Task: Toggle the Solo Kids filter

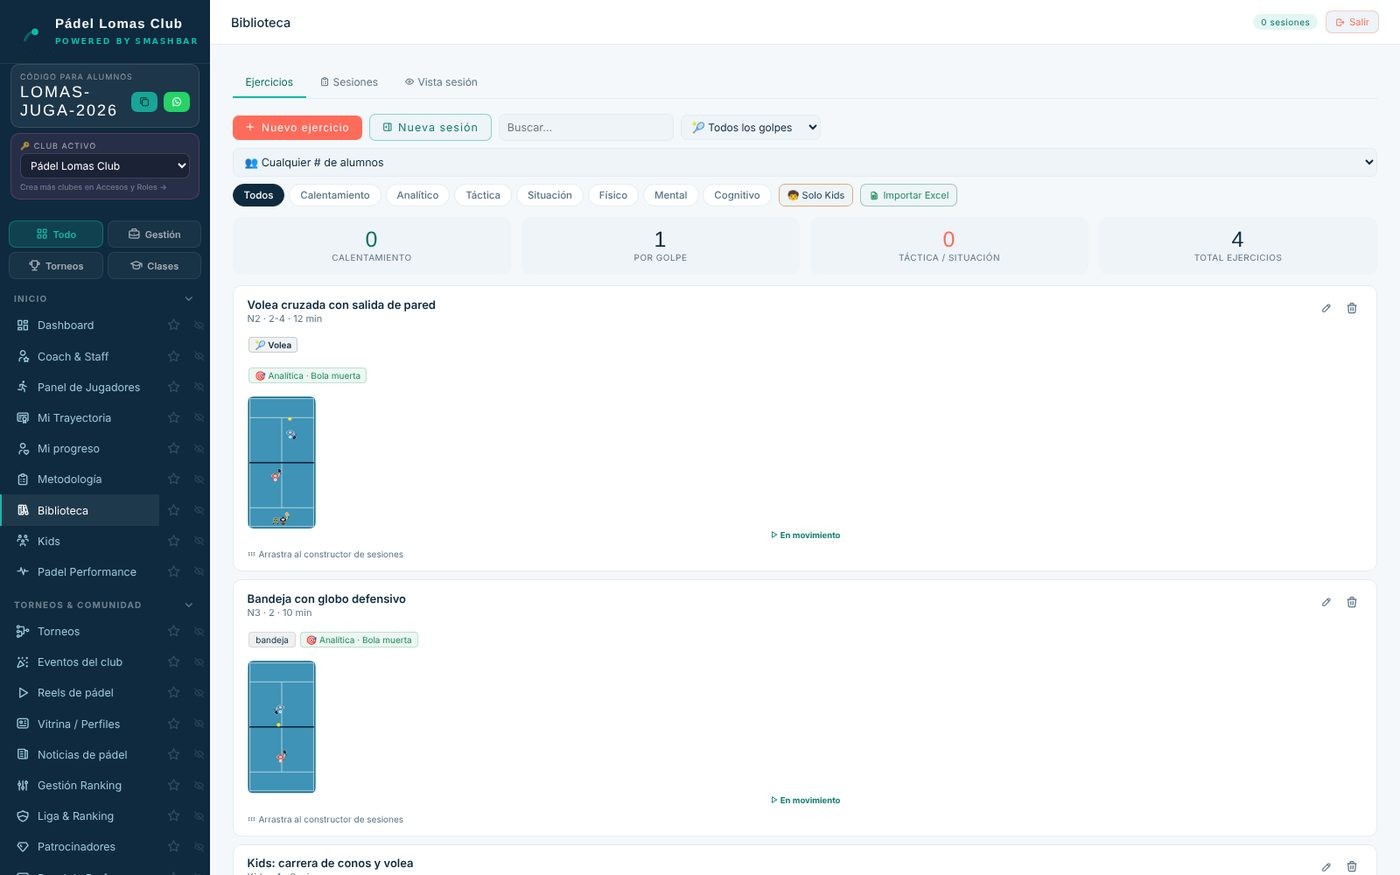Action: coord(816,195)
